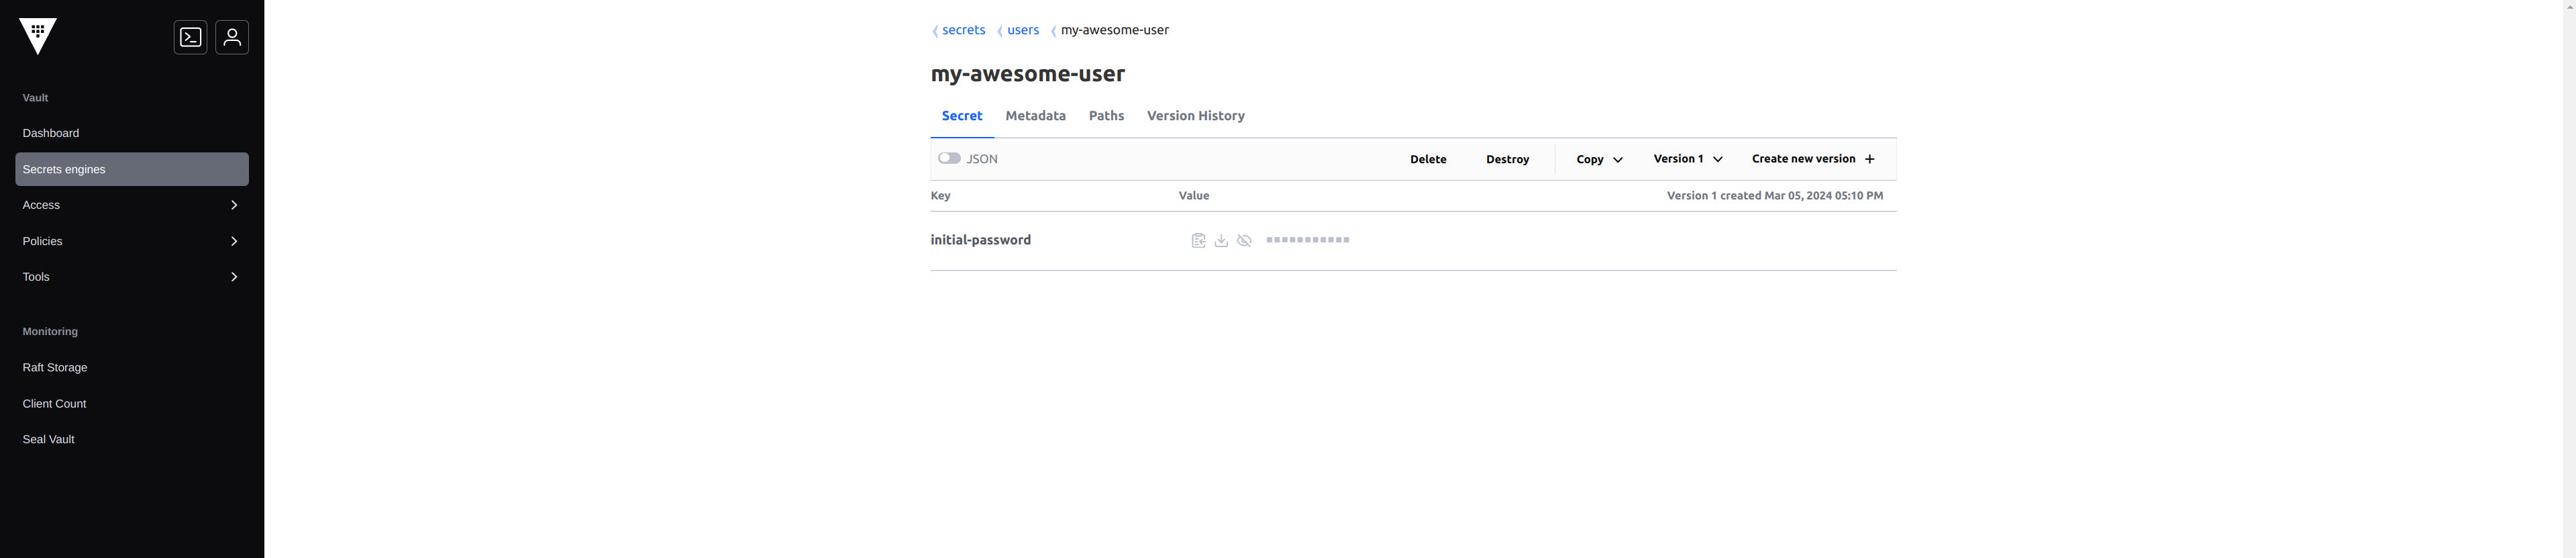2576x558 pixels.
Task: Switch to the Metadata tab
Action: [x=1035, y=116]
